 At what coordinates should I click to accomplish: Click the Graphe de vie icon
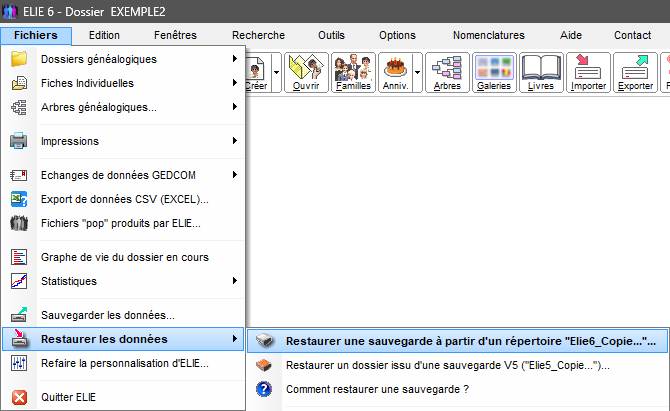coord(19,257)
